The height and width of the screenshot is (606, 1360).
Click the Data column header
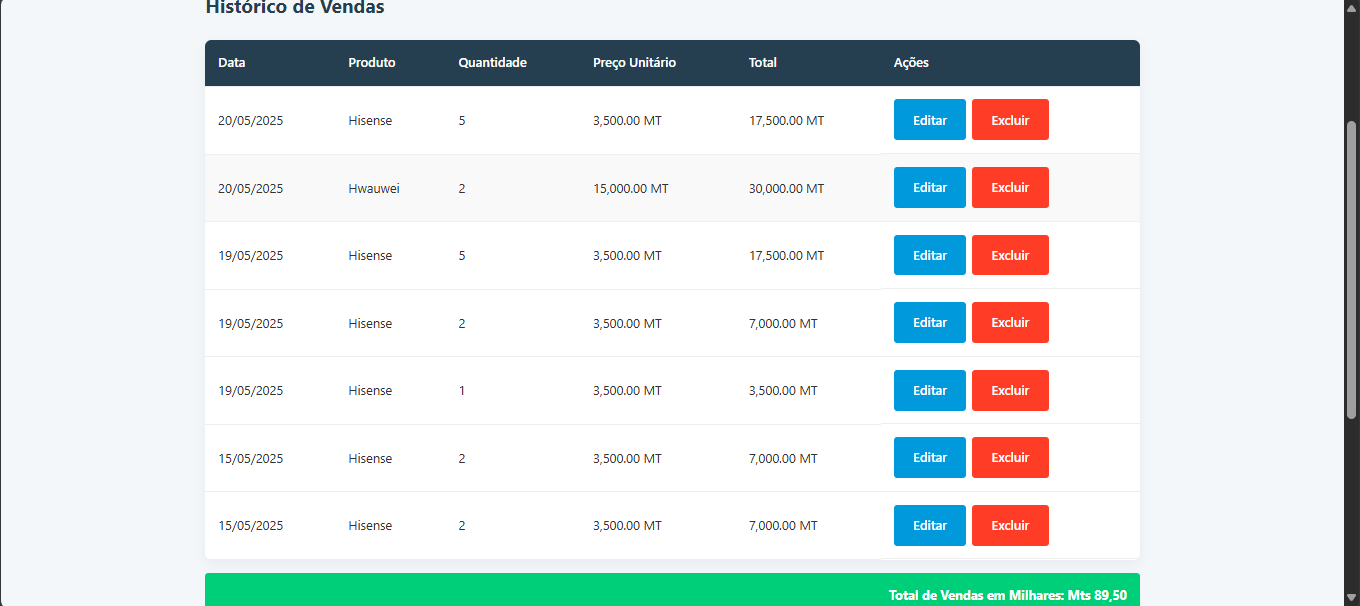point(232,63)
